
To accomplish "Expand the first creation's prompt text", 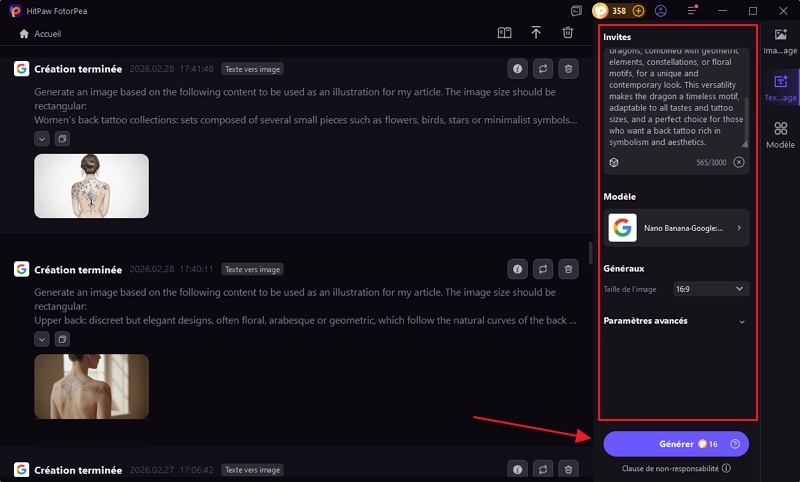I will point(42,139).
